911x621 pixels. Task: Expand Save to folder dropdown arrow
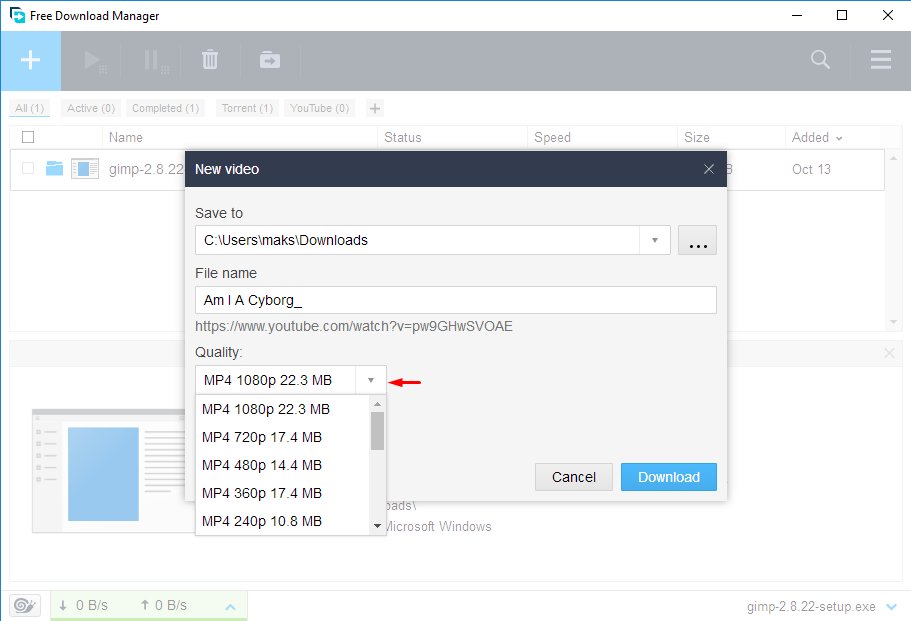[655, 240]
